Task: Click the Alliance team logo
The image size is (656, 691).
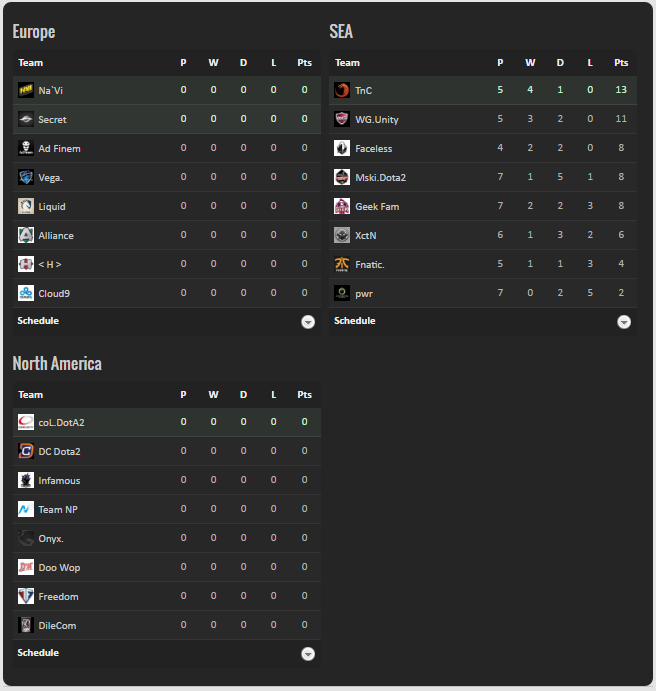Action: tap(26, 236)
